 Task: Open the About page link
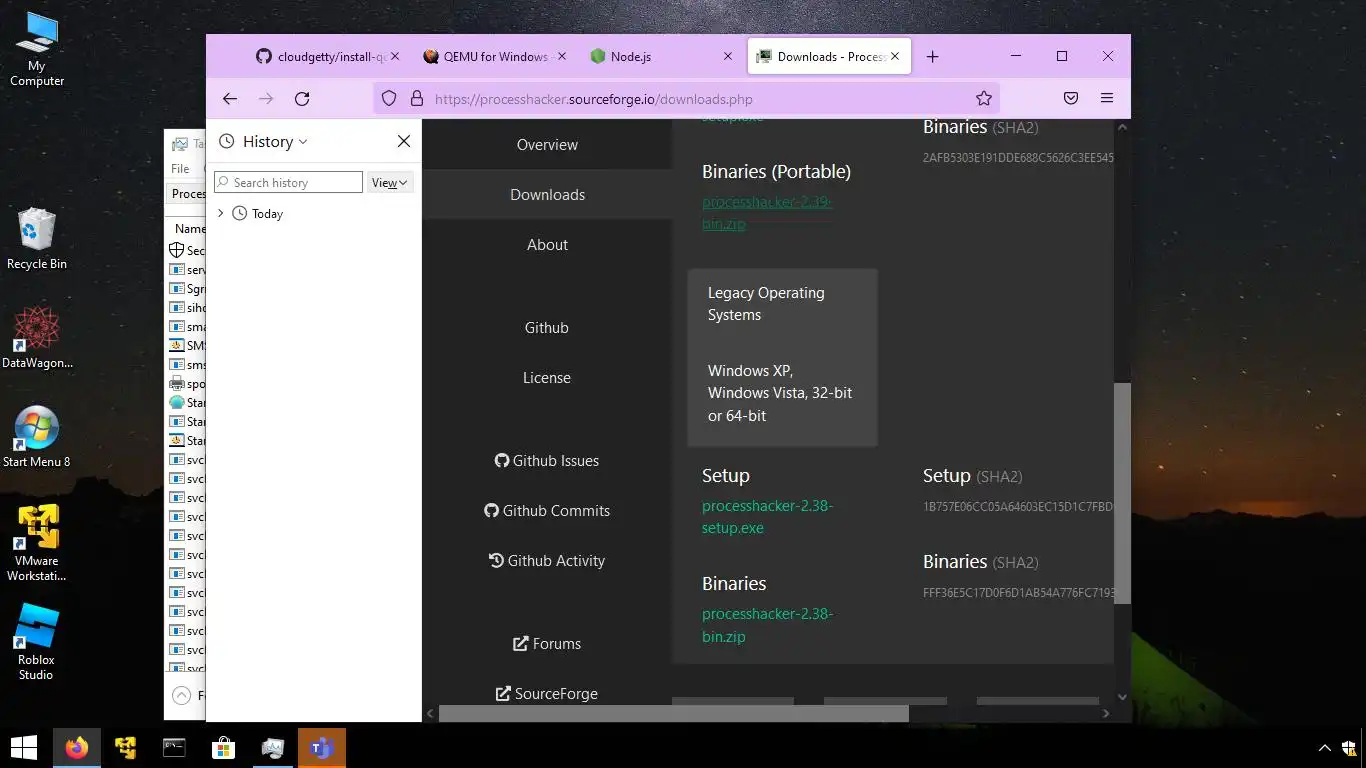[x=547, y=244]
